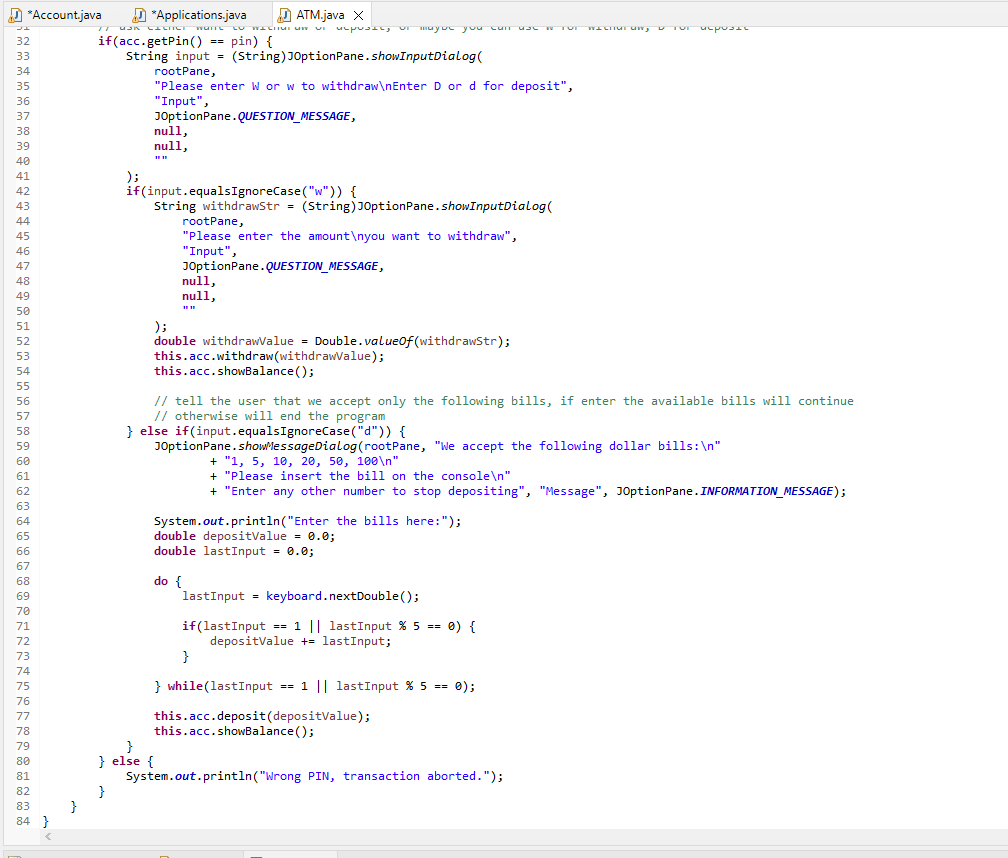Click the left arrow of the horizontal scrollbar
The image size is (1008, 858).
coord(46,837)
